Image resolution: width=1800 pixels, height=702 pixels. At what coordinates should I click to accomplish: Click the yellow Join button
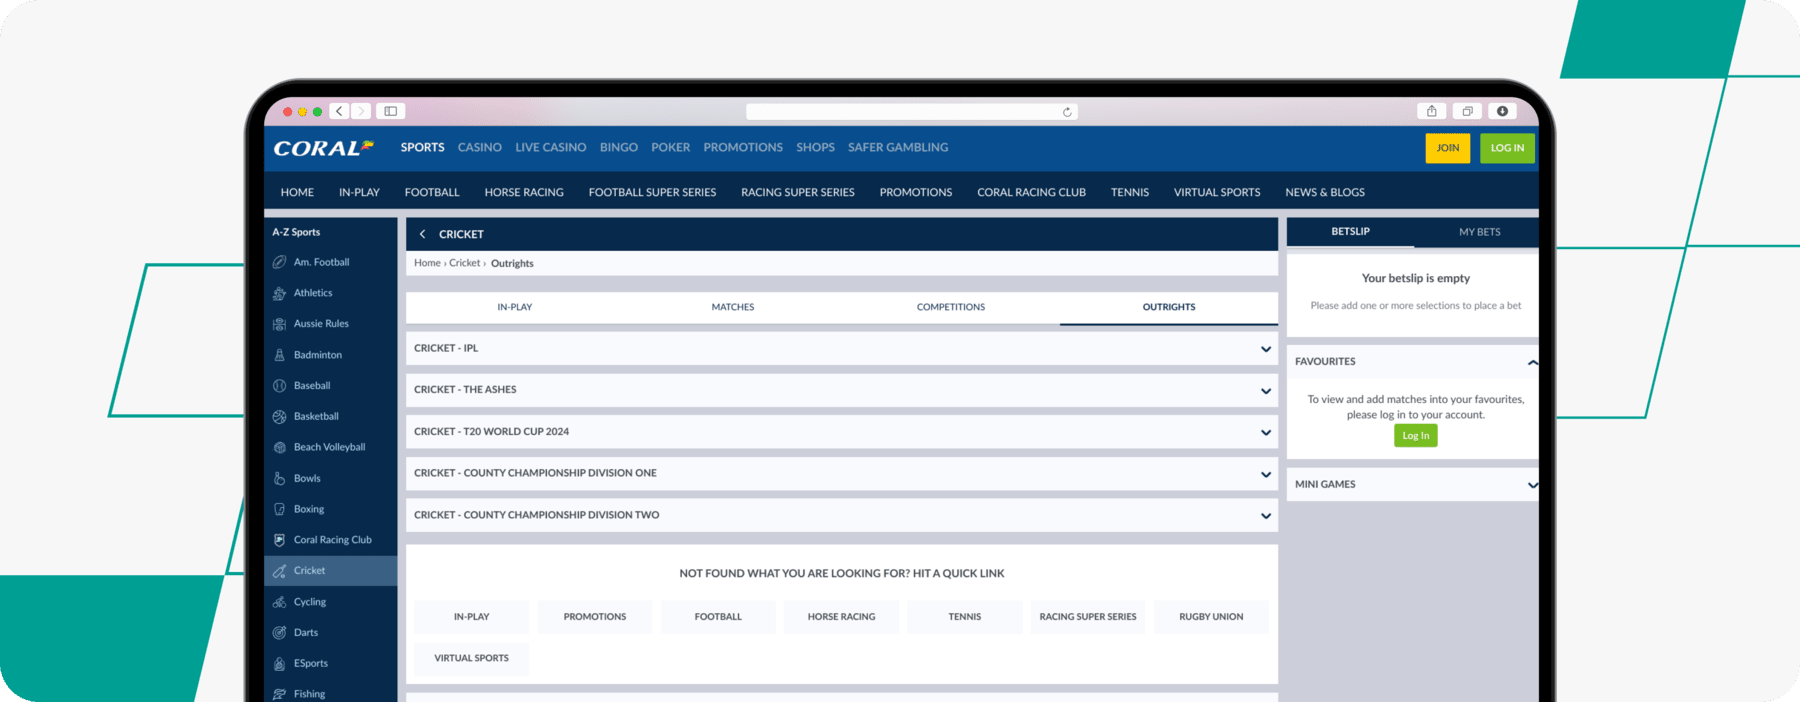click(x=1448, y=148)
